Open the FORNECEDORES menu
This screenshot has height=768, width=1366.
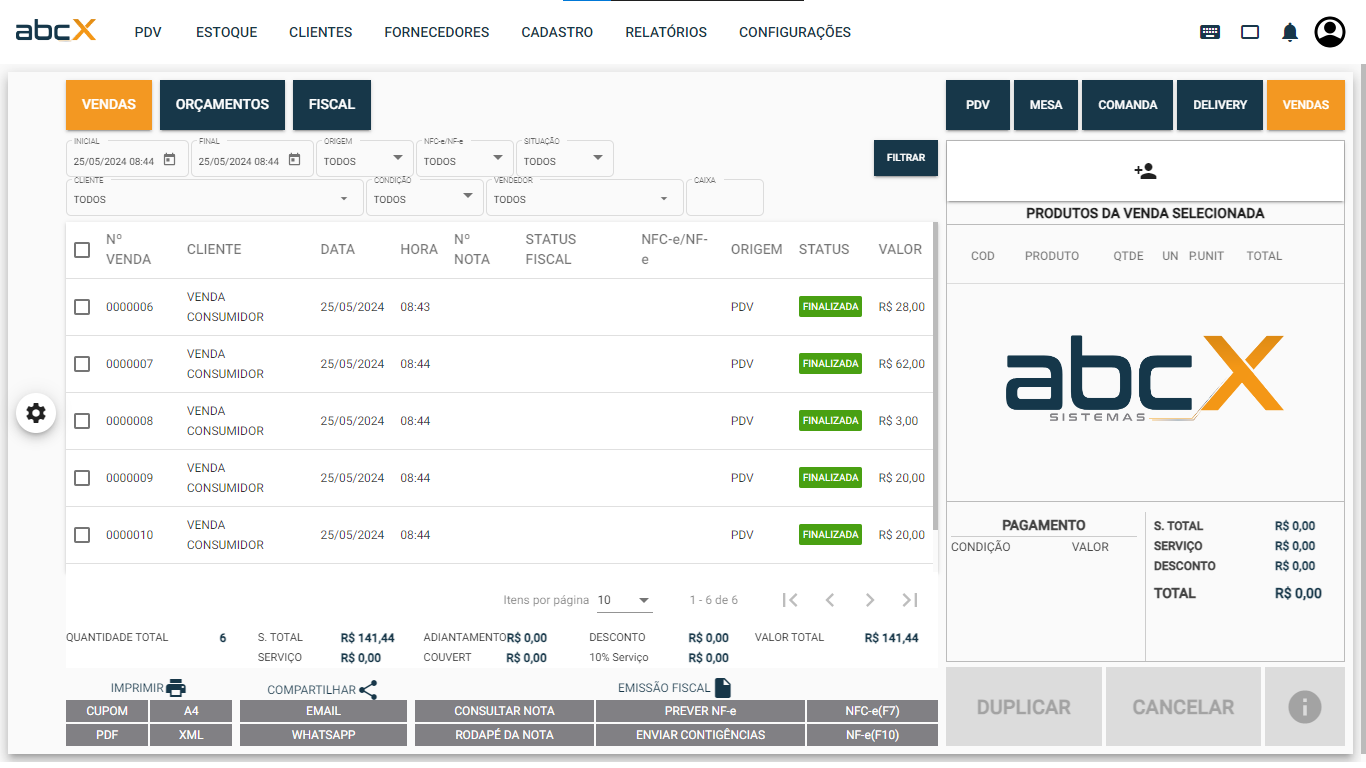pos(437,32)
